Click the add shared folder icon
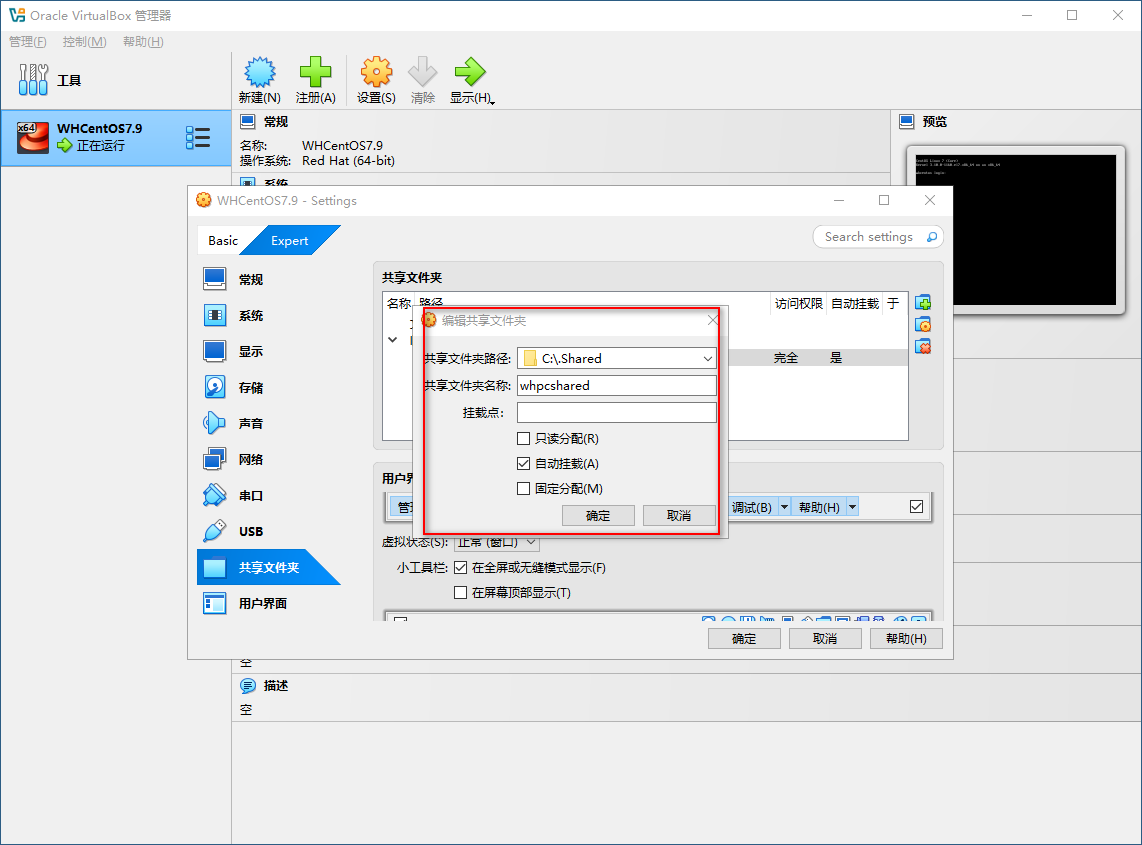Viewport: 1142px width, 845px height. (x=924, y=303)
